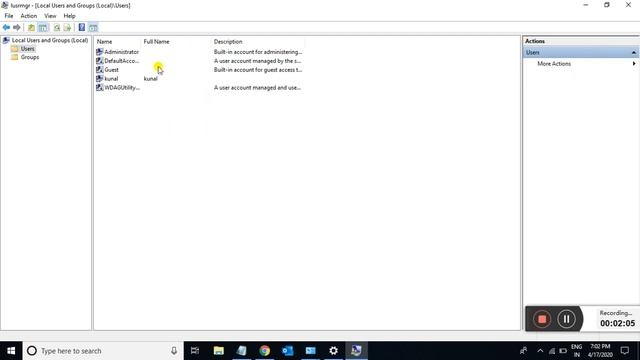Image resolution: width=640 pixels, height=360 pixels.
Task: Open the Help menu
Action: (x=69, y=16)
